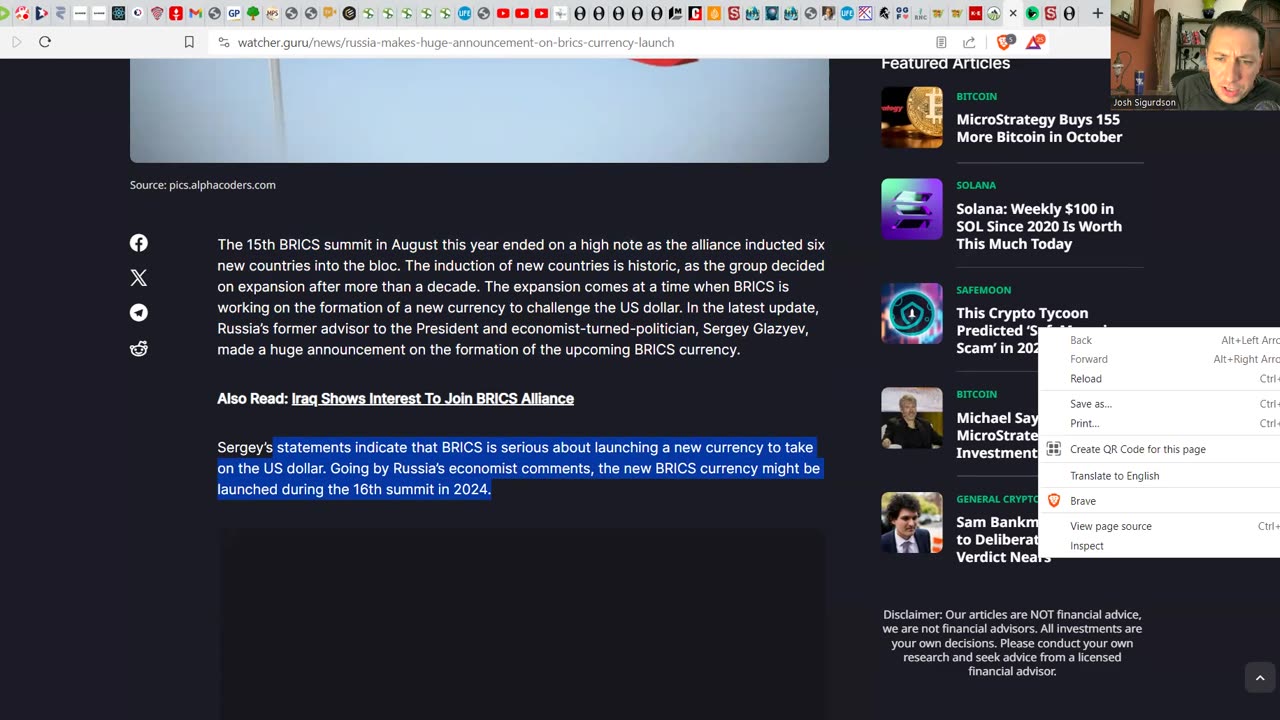This screenshot has height=720, width=1280.
Task: Click the QR code icon in the context menu
Action: click(1053, 449)
